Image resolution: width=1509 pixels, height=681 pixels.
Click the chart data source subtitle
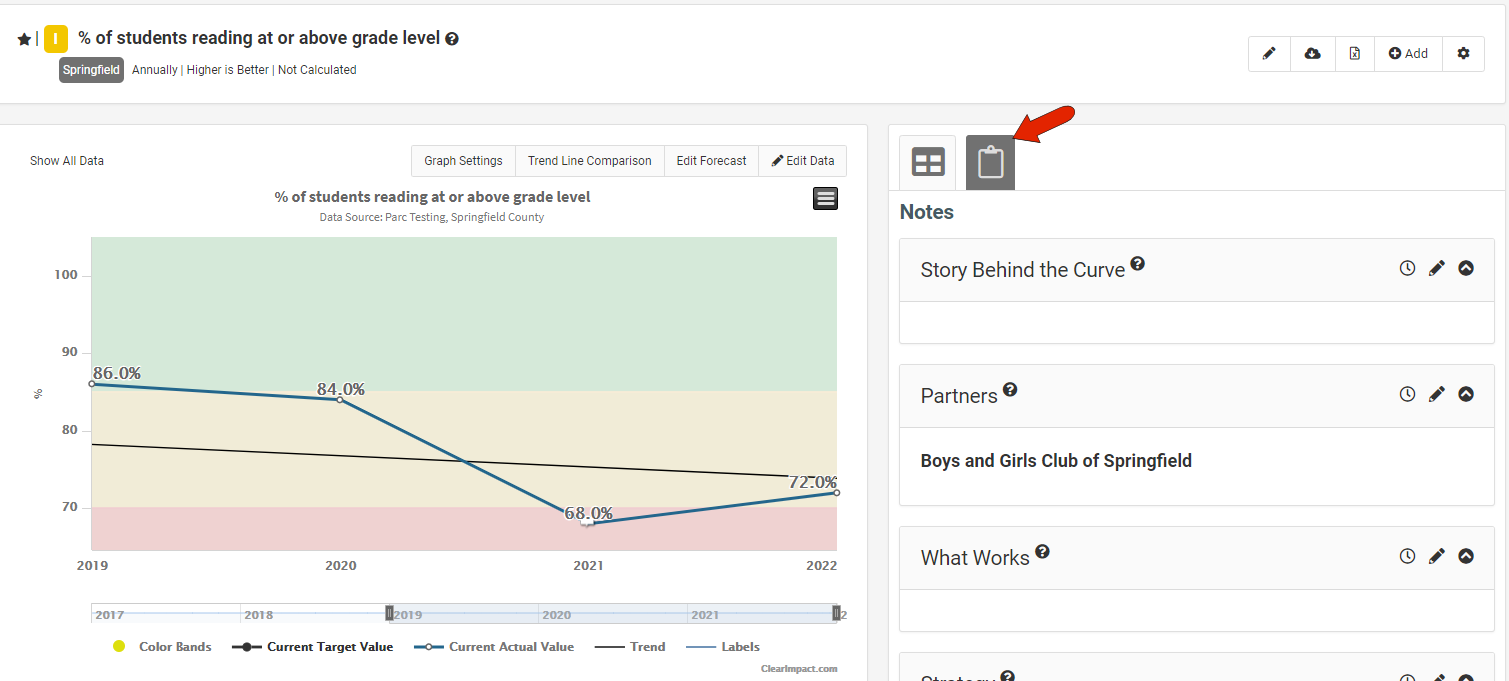point(432,217)
